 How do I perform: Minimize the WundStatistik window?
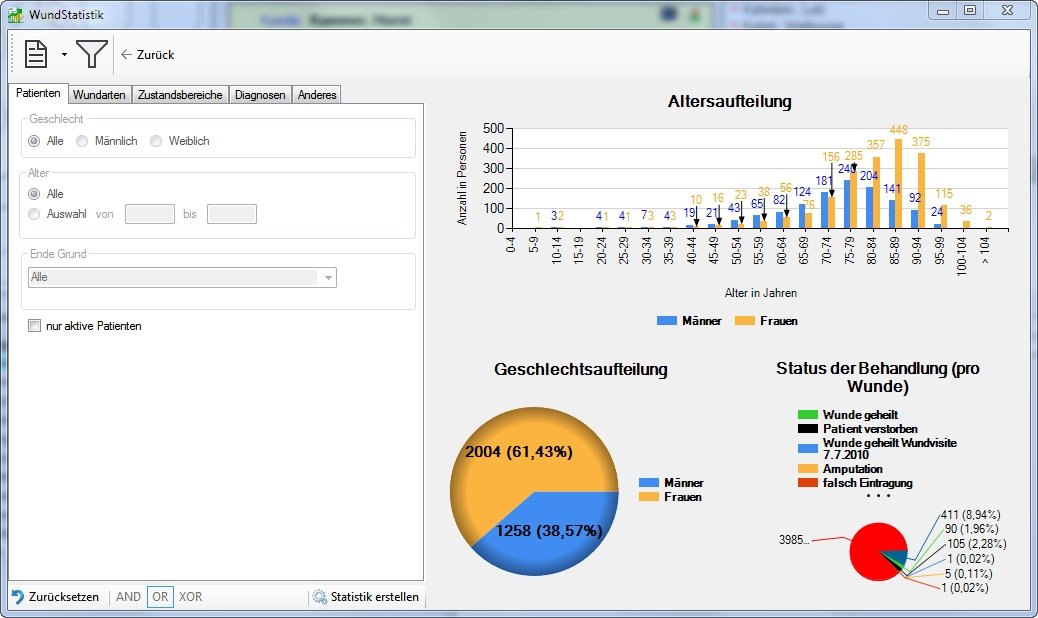click(943, 10)
